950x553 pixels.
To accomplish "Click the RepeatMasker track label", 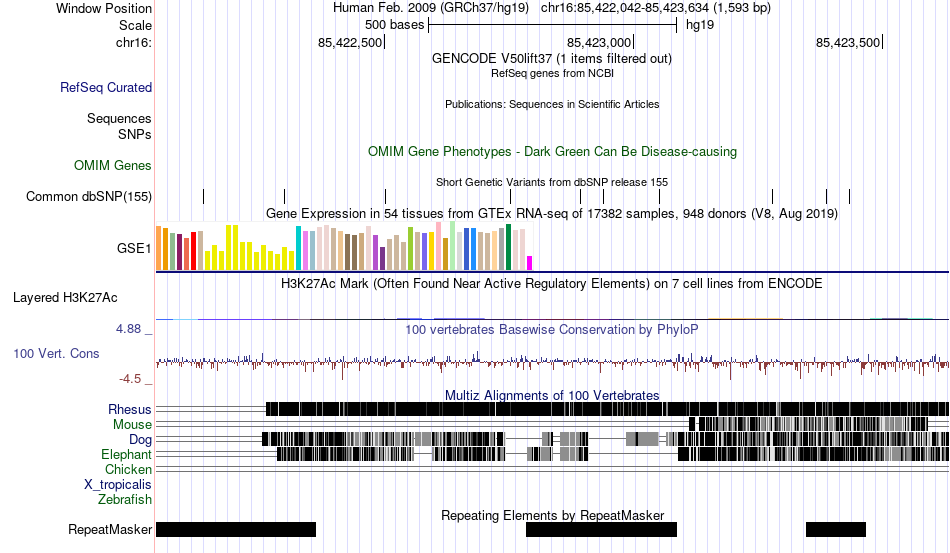I will pos(110,529).
